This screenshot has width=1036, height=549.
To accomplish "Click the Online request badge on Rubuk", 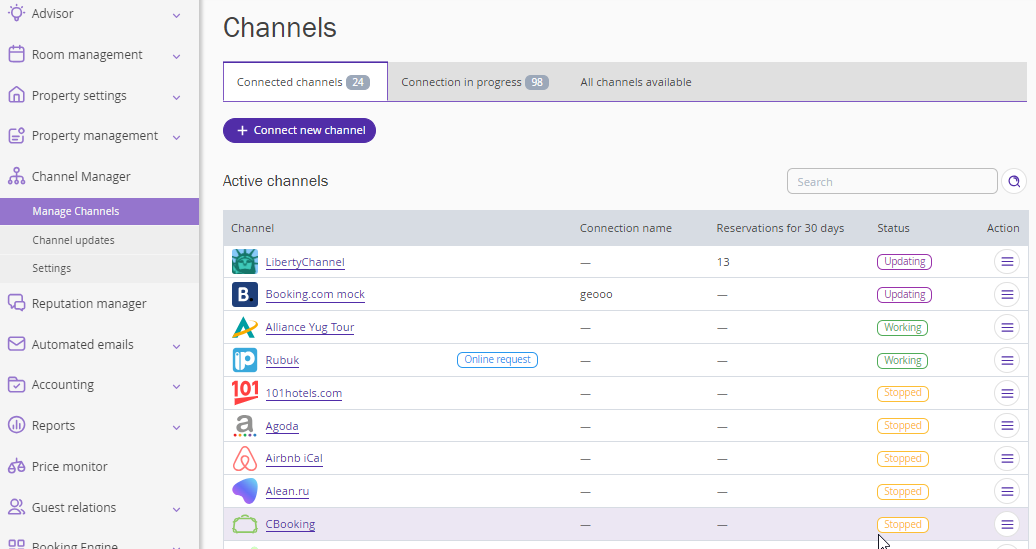I will click(497, 359).
